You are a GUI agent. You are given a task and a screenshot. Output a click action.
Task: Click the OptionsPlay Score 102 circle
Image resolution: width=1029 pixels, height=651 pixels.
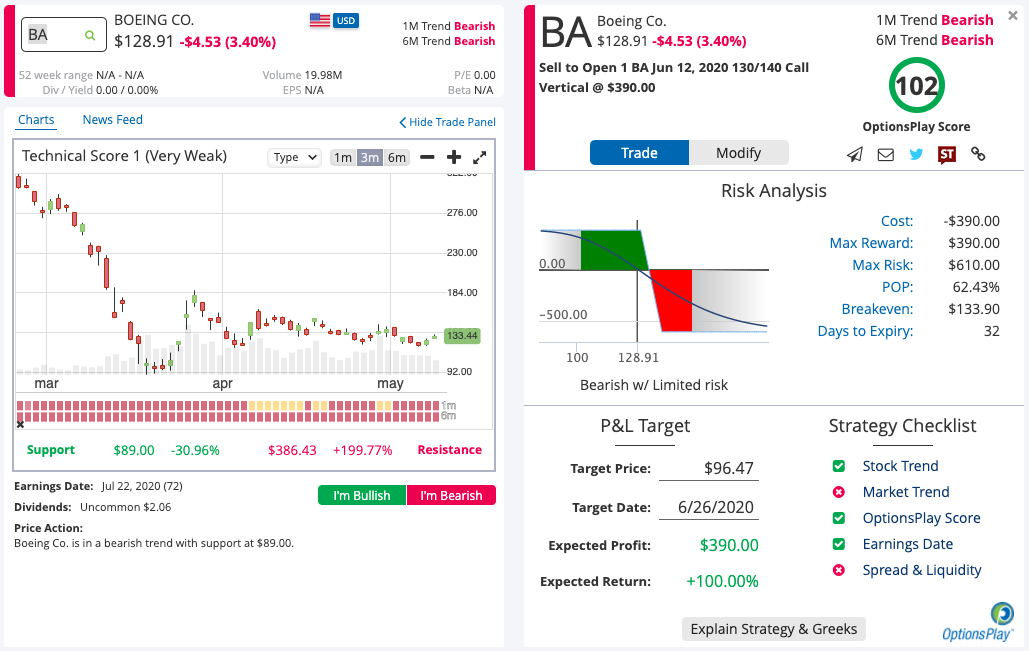(x=916, y=85)
